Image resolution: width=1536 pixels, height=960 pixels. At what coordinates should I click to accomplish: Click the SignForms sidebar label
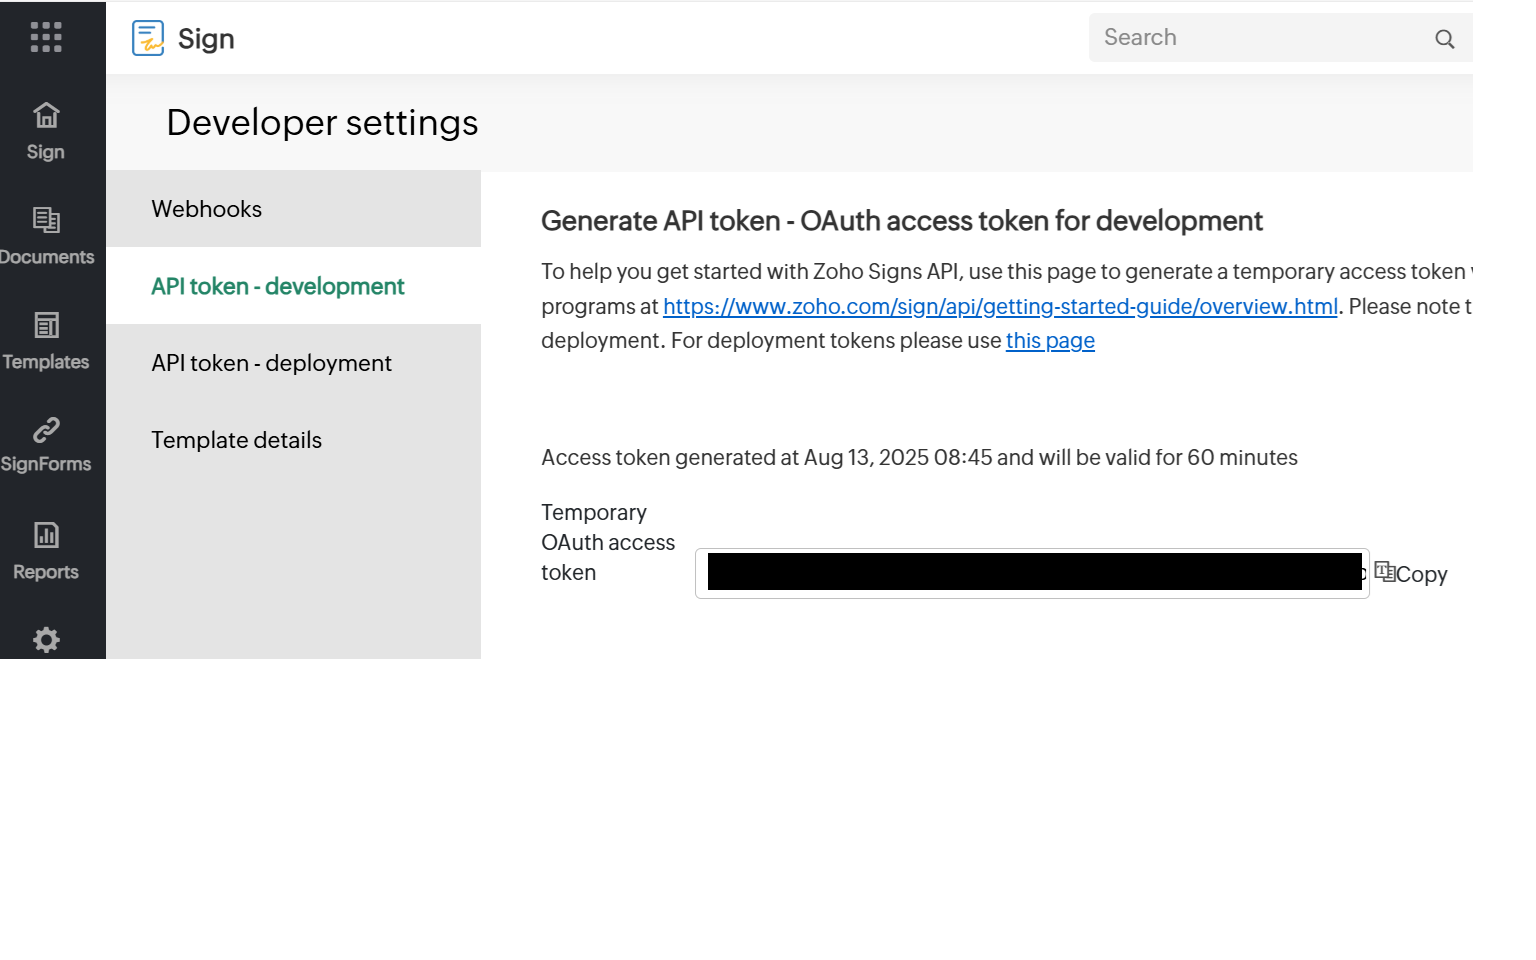(x=46, y=464)
